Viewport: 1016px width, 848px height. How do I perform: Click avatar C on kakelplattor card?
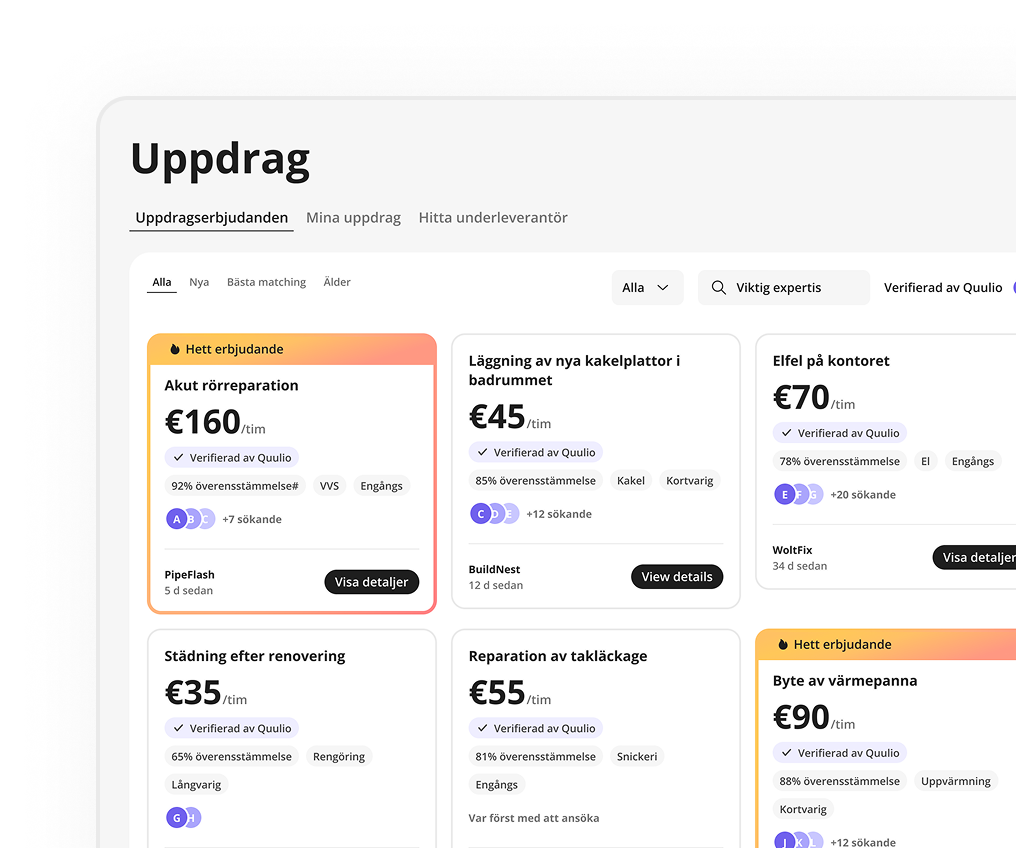coord(481,514)
